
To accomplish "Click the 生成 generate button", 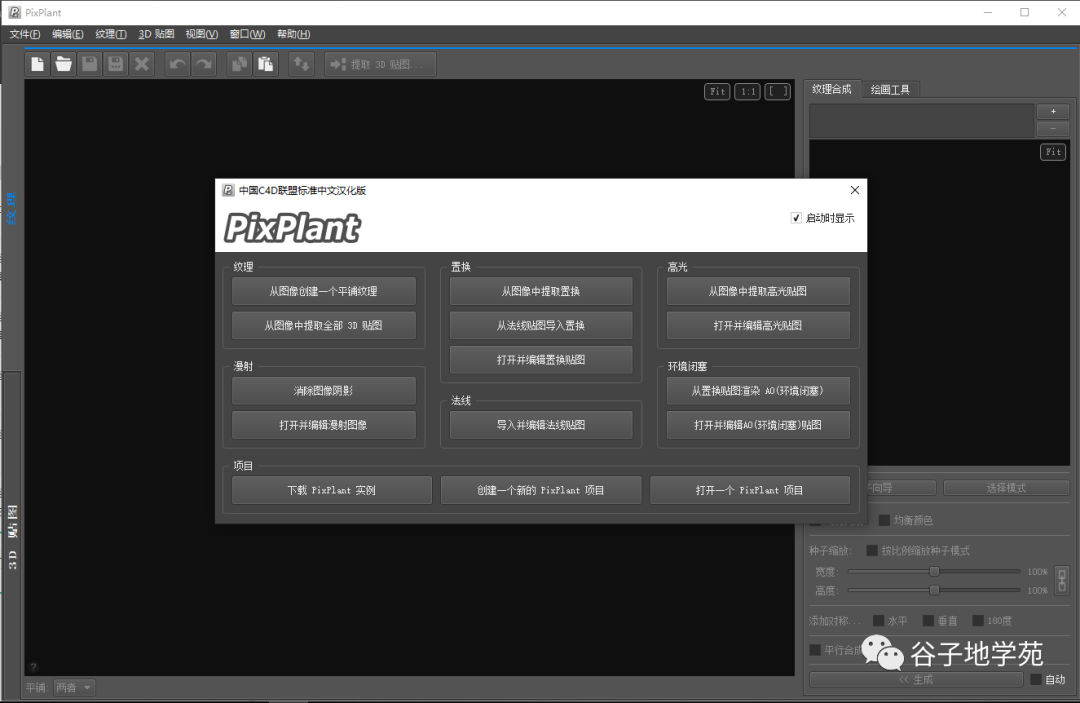I will coord(916,679).
